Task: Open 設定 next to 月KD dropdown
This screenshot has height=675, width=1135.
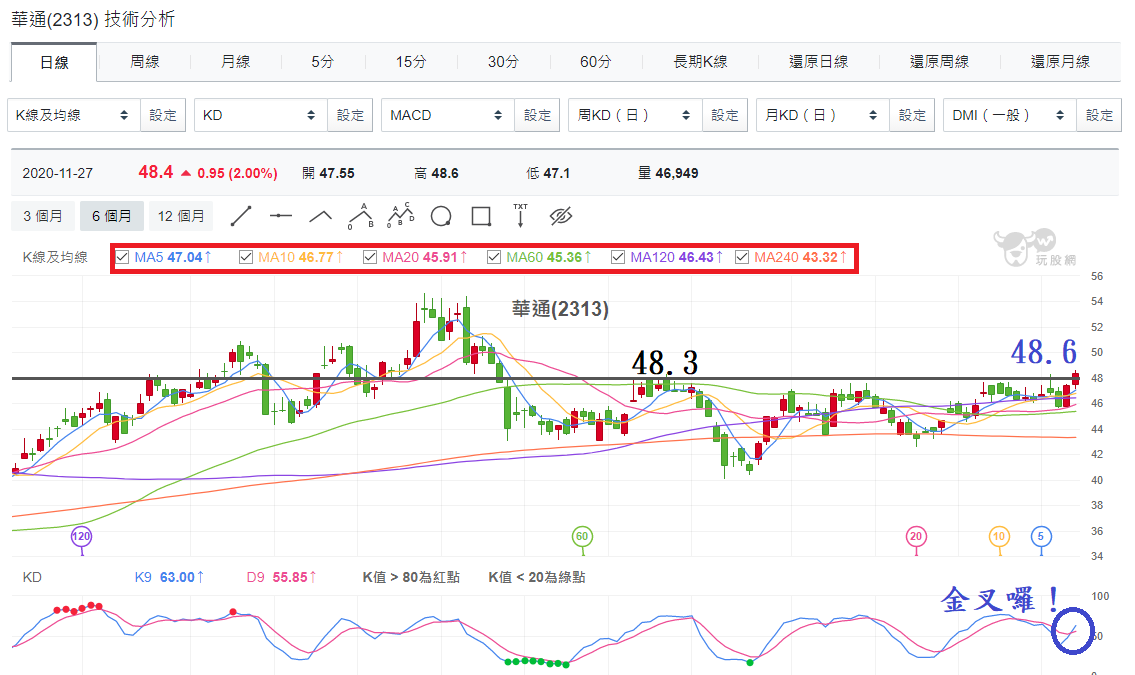Action: (912, 115)
